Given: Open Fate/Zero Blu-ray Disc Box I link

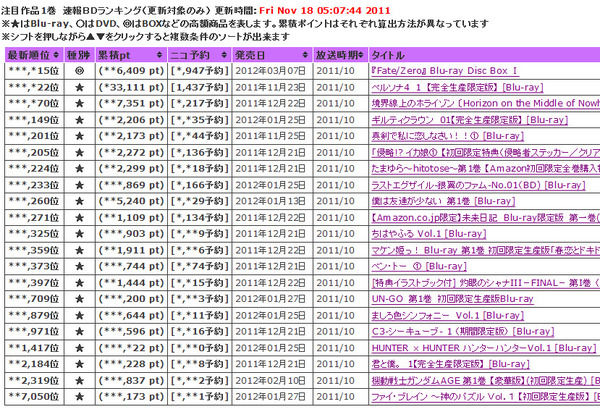Looking at the screenshot, I should click(x=445, y=71).
